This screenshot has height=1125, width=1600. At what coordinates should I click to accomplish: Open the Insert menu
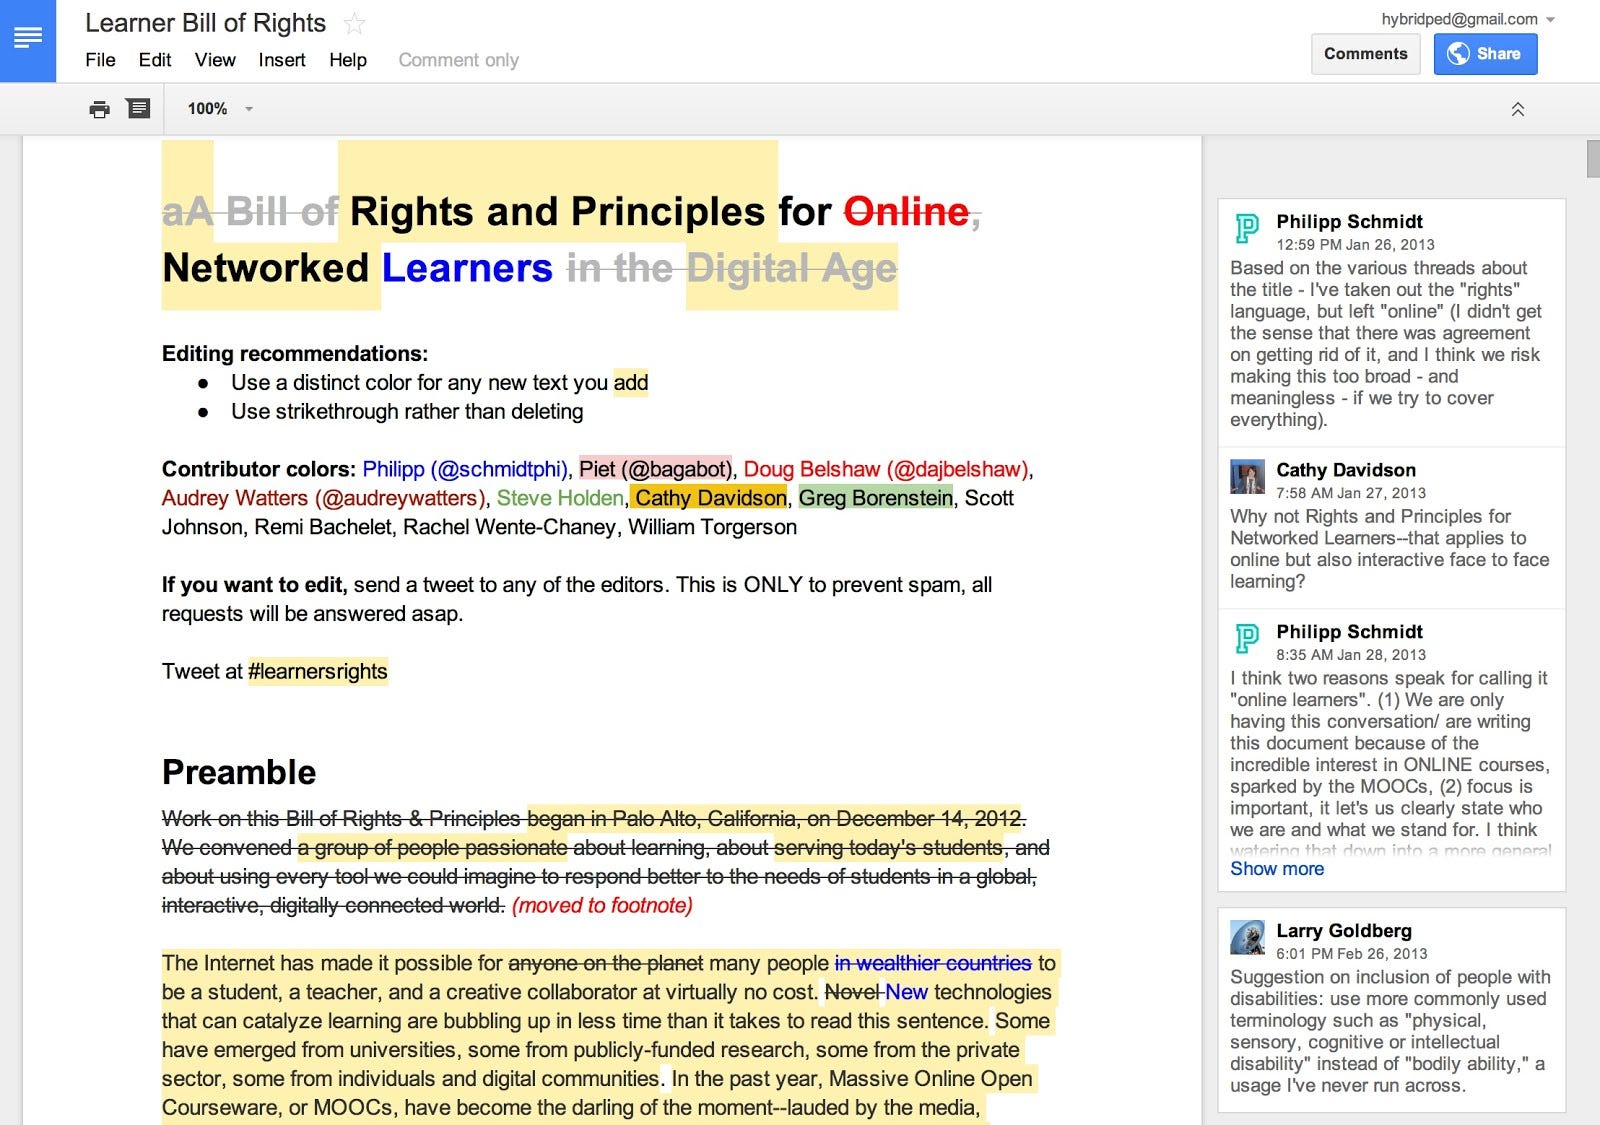282,60
